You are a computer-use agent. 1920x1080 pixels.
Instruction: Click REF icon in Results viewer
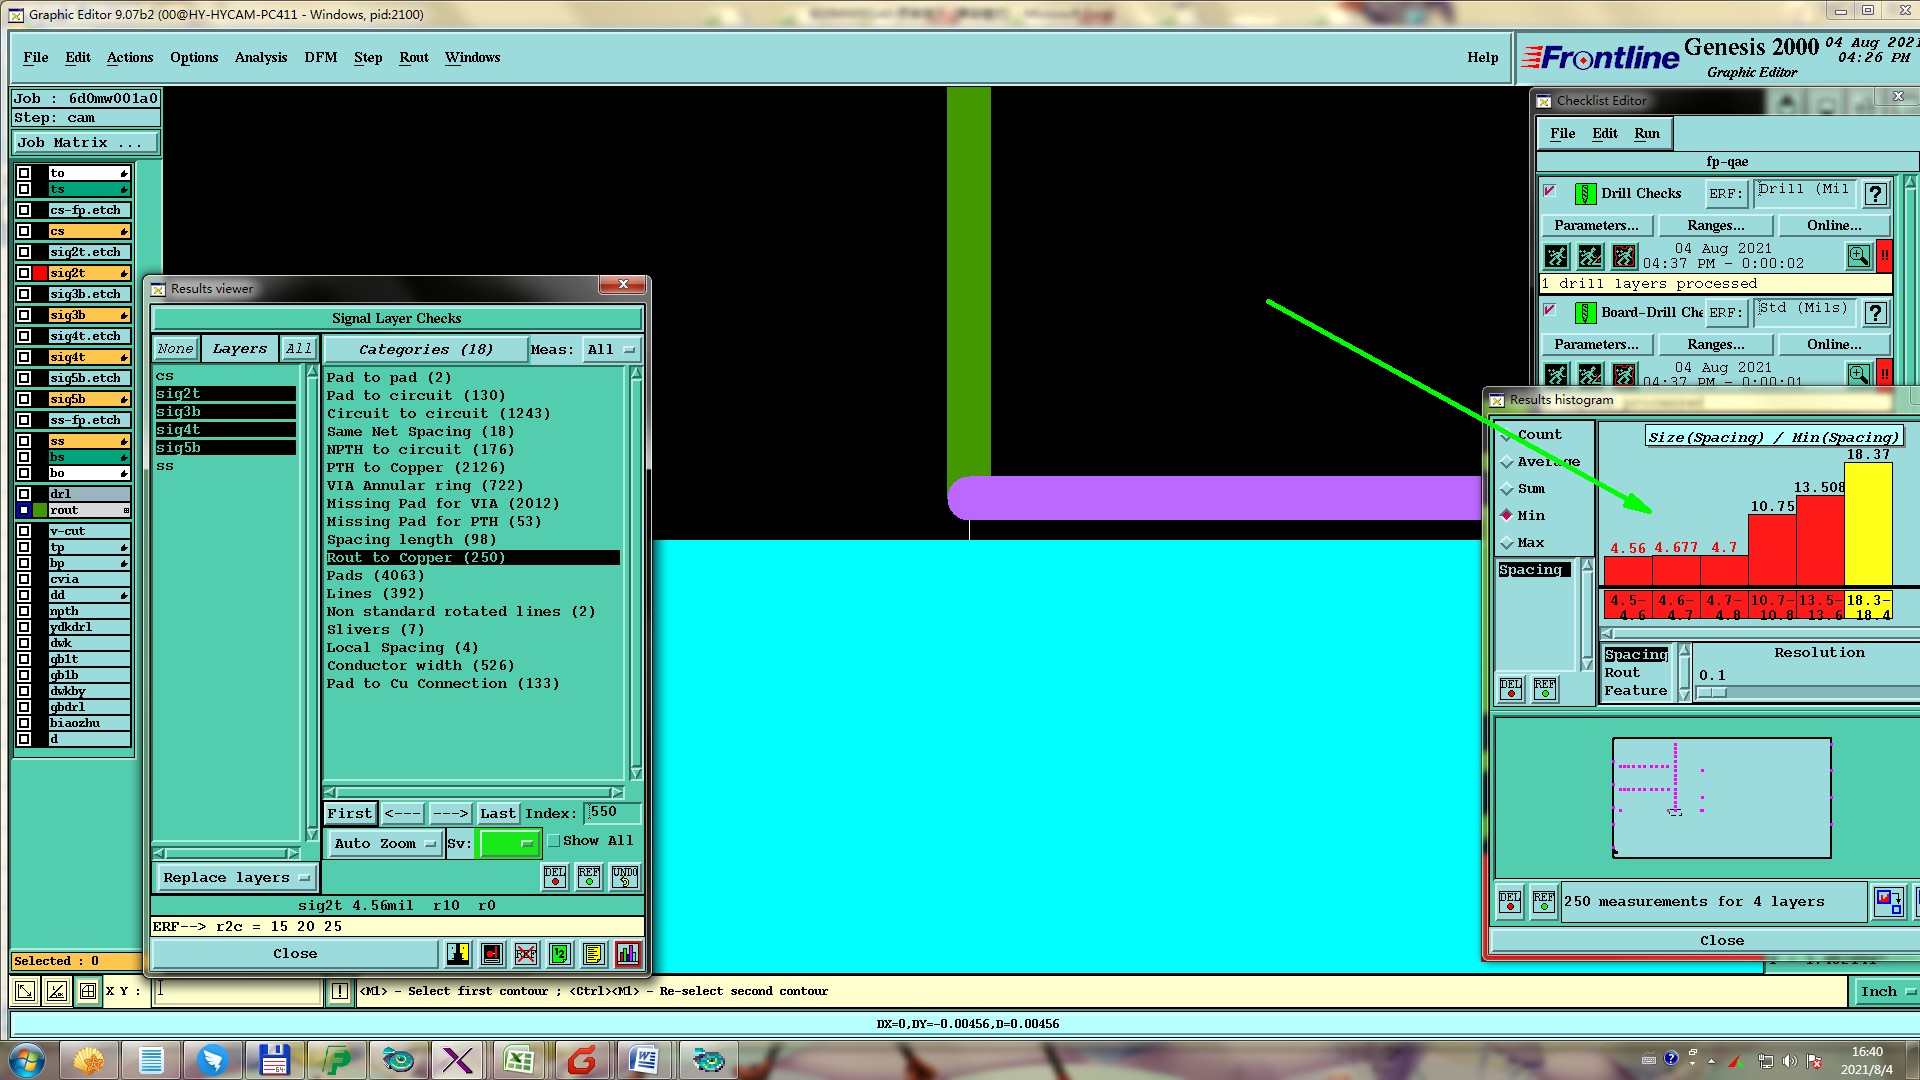(589, 877)
